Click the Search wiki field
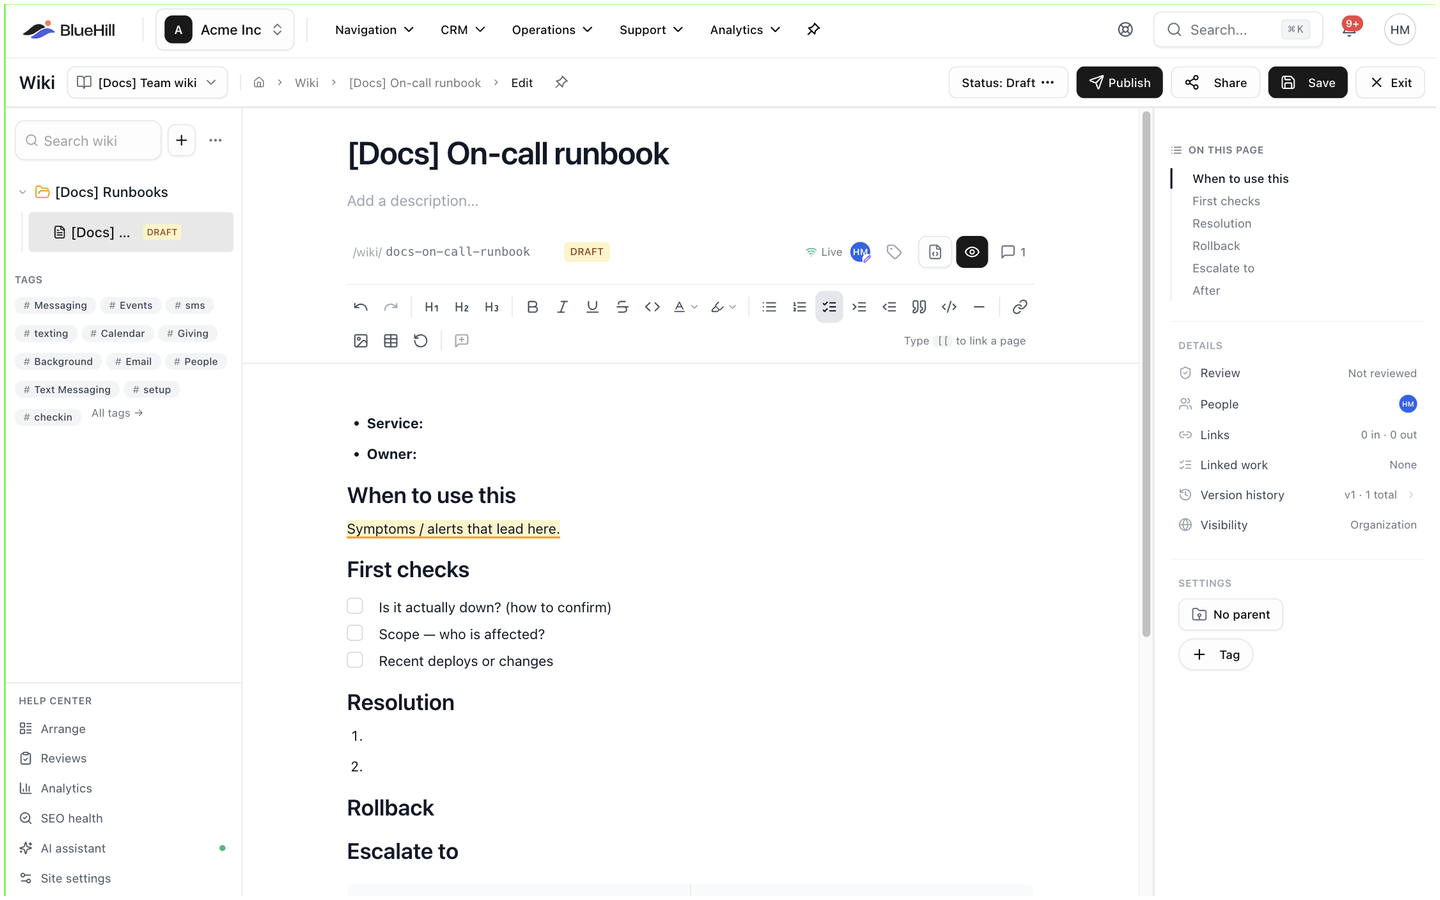This screenshot has width=1440, height=900. (x=88, y=141)
